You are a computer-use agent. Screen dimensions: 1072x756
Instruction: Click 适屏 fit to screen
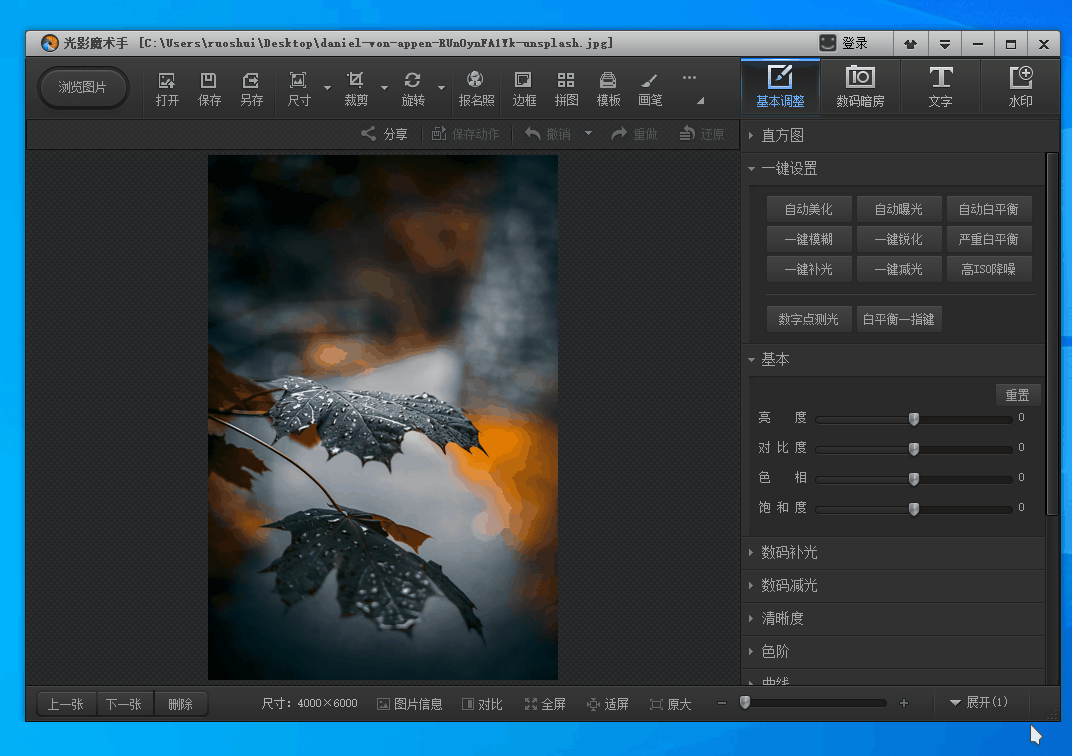click(x=608, y=704)
